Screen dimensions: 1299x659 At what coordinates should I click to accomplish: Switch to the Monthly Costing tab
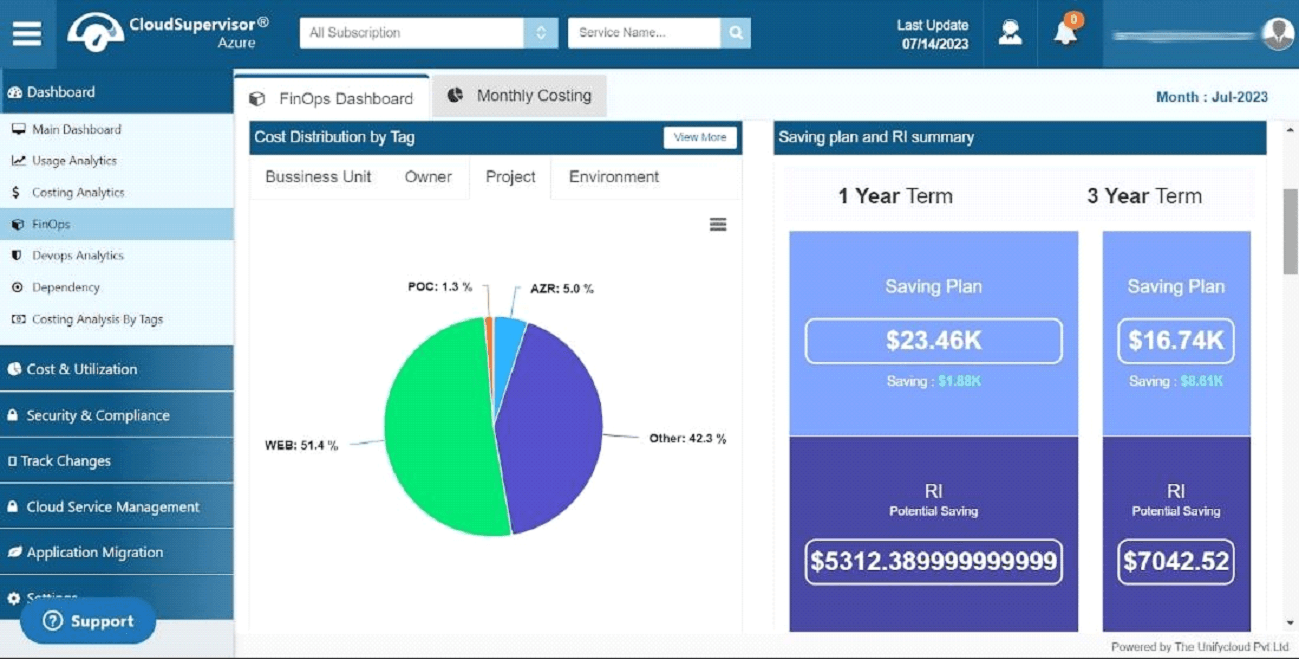point(519,96)
